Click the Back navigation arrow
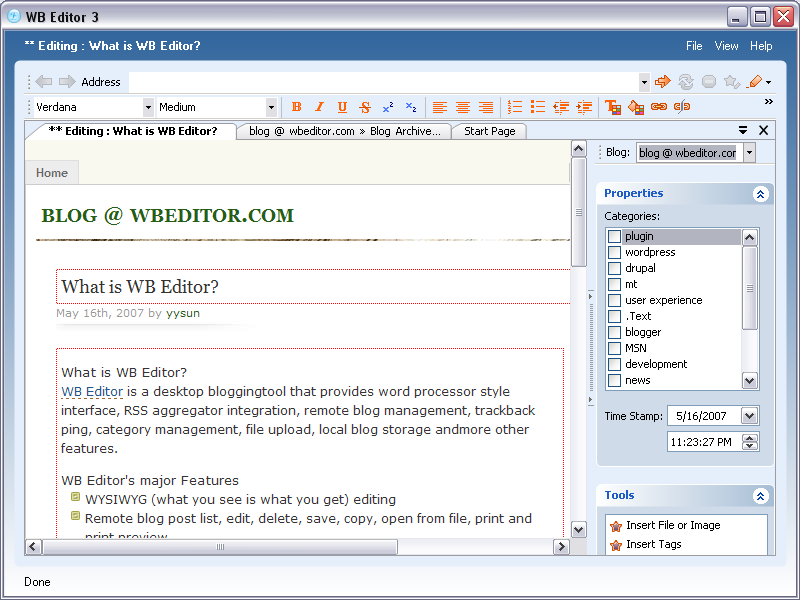This screenshot has height=600, width=800. coord(44,82)
